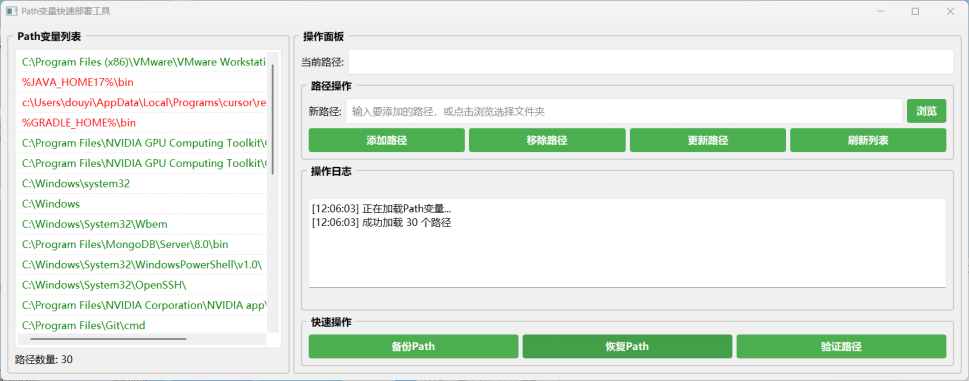Select the MongoDB Server 8.0 bin entry

click(143, 244)
